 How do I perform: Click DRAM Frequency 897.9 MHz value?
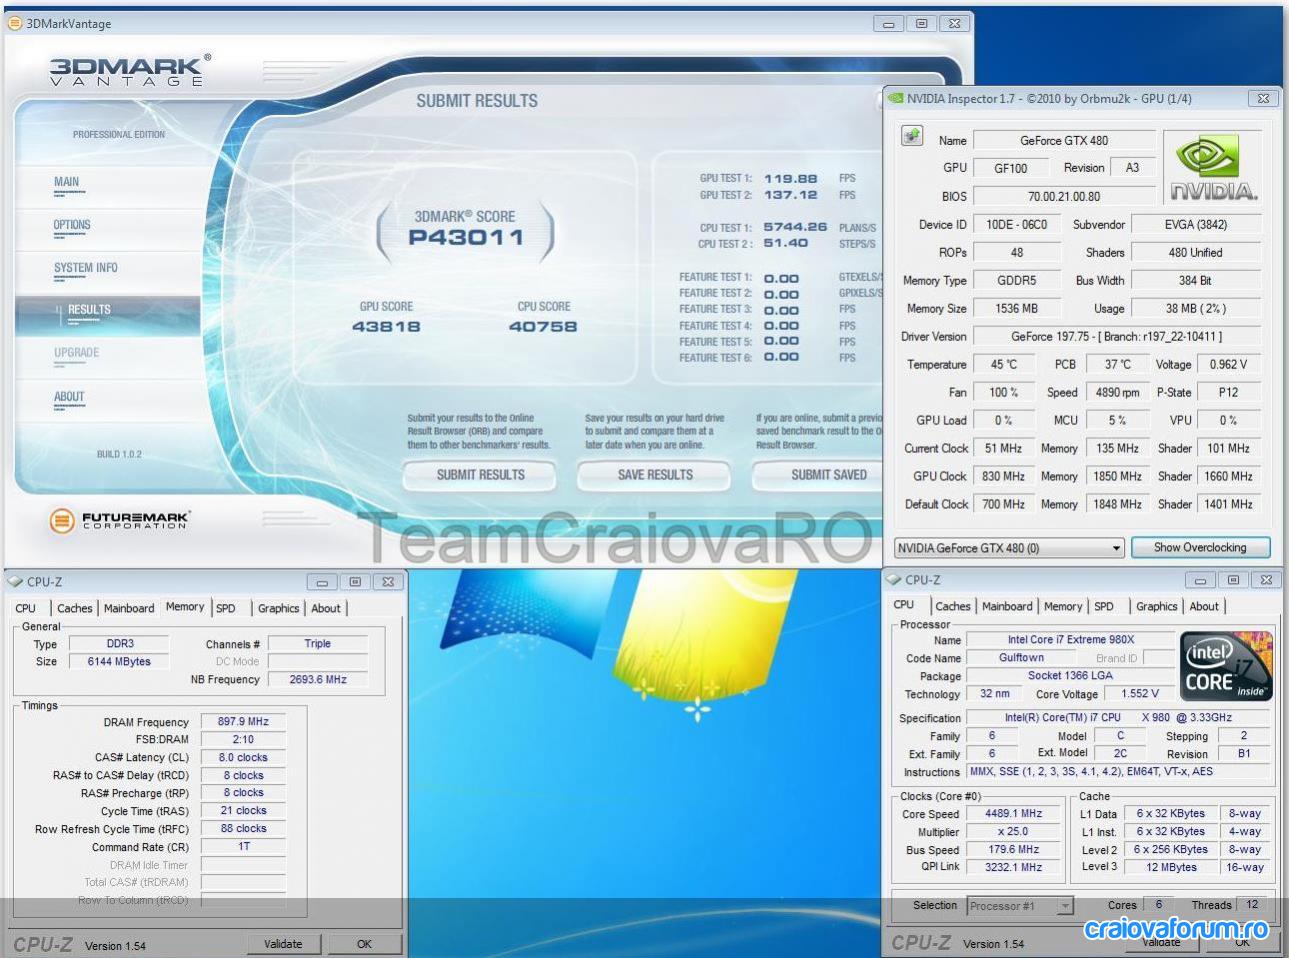coord(243,721)
